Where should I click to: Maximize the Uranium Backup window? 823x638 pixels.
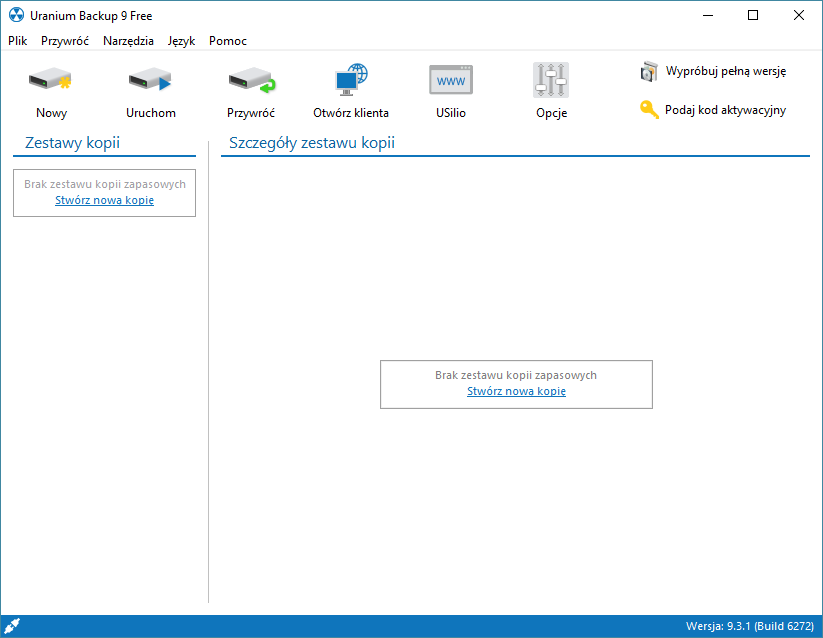pyautogui.click(x=753, y=16)
